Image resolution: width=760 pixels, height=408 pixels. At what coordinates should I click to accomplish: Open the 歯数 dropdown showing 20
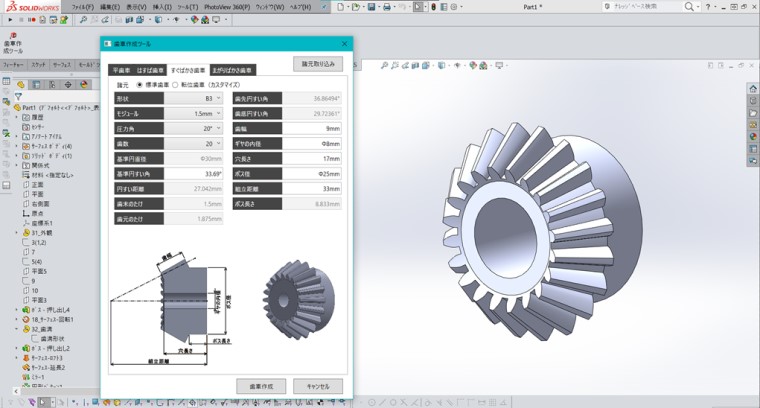[193, 144]
